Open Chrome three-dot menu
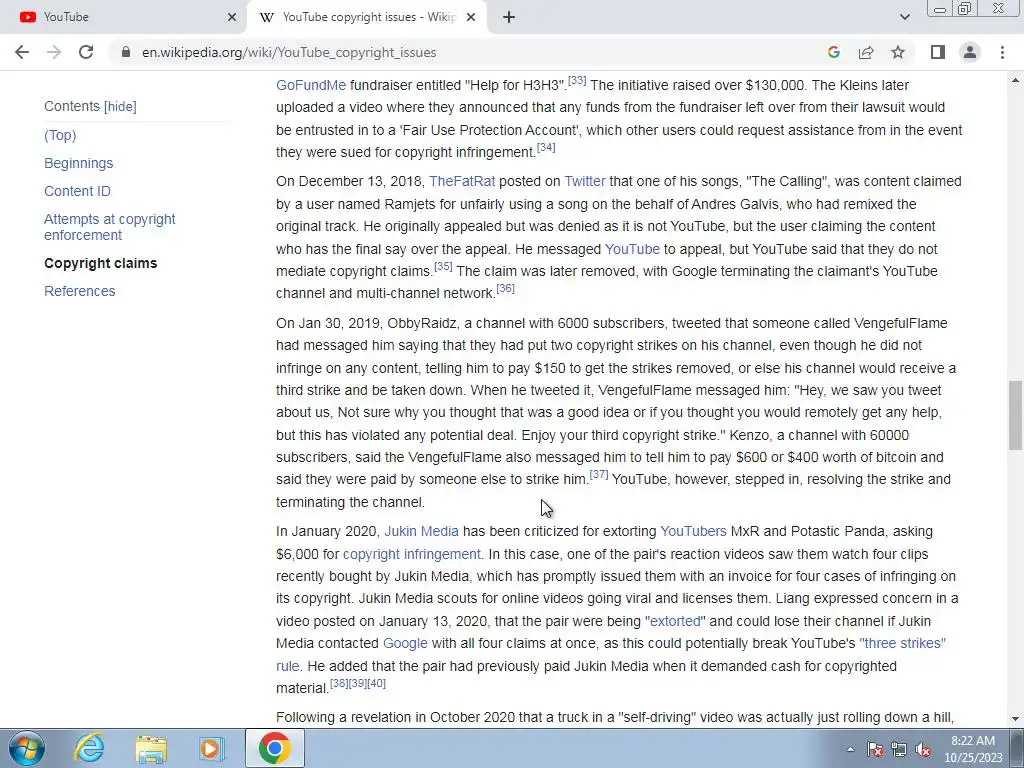The width and height of the screenshot is (1024, 768). coord(1002,52)
